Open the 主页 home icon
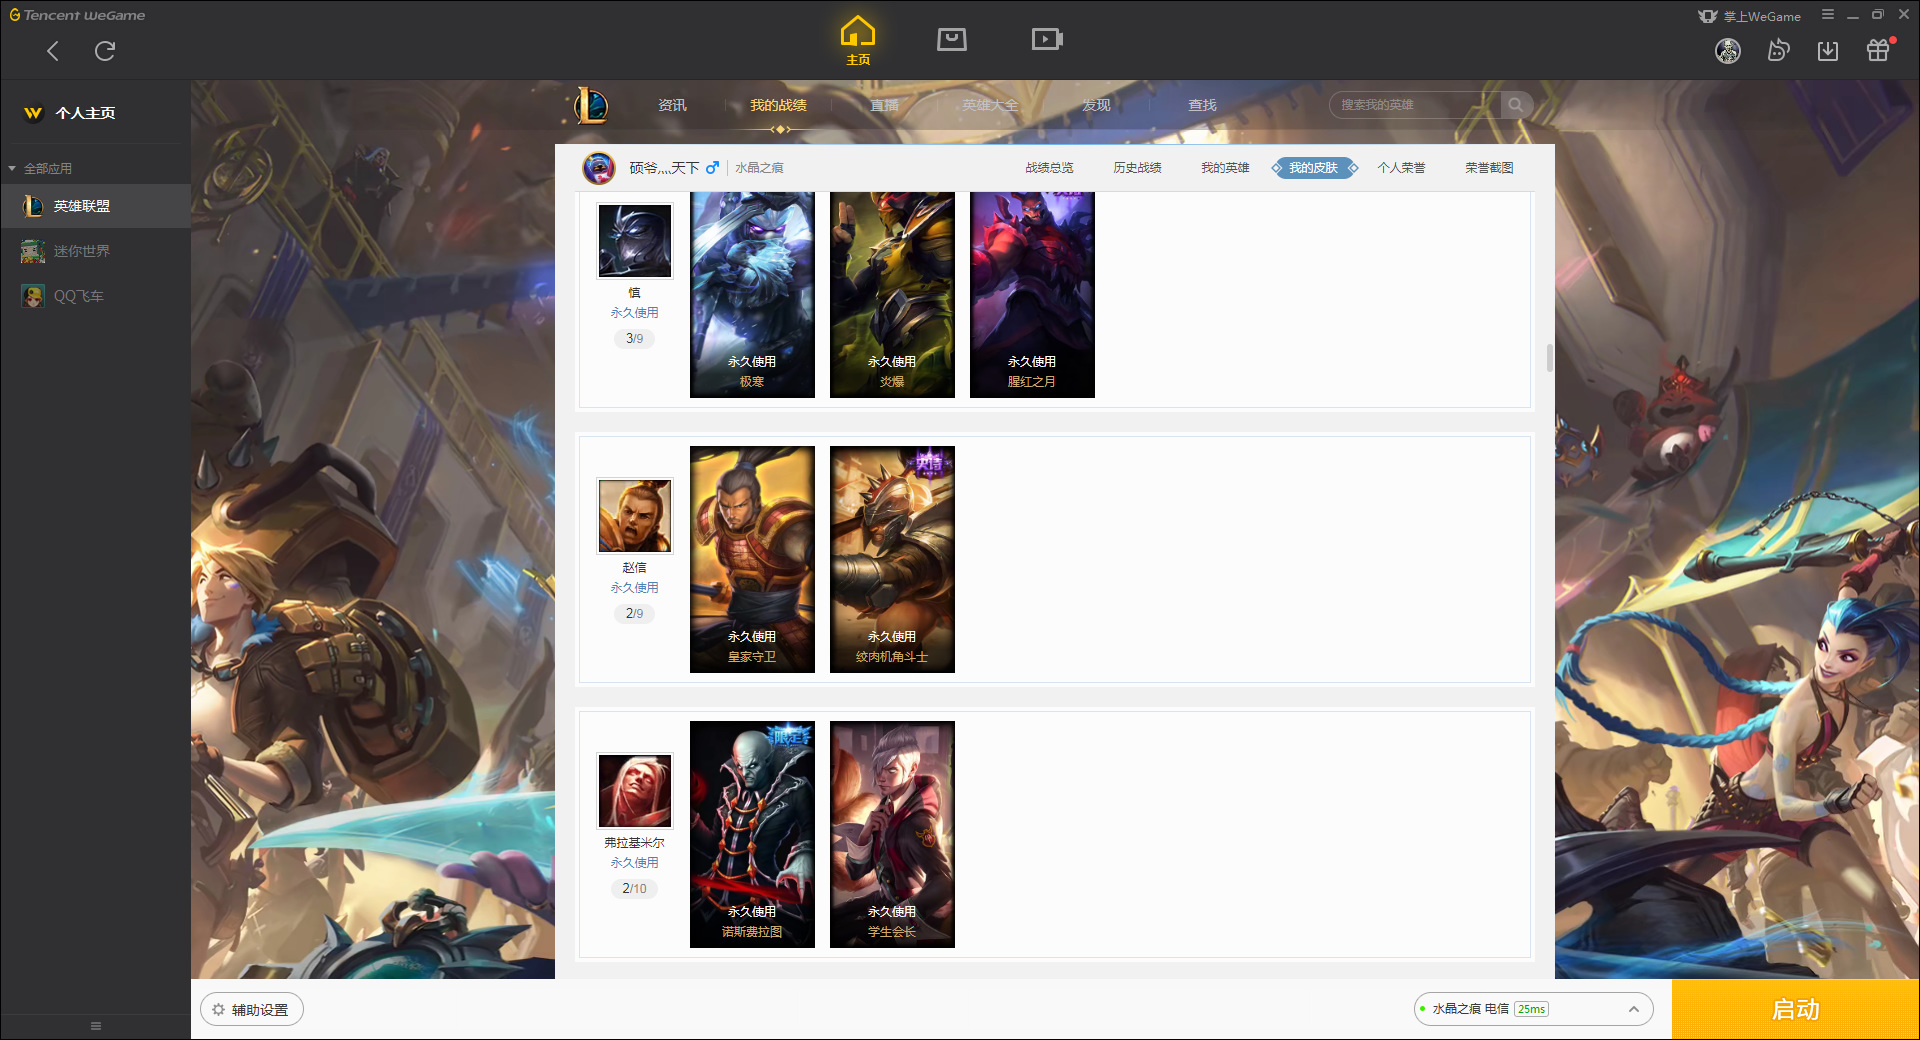1920x1040 pixels. click(858, 40)
